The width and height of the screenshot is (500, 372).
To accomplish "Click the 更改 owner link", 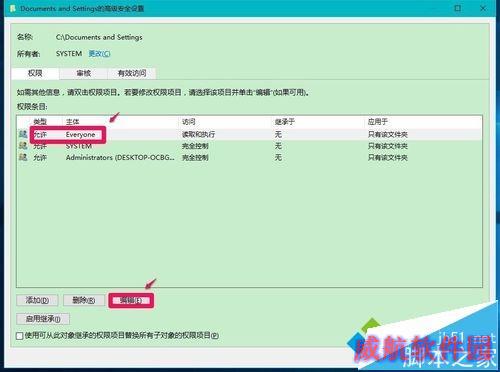I will click(x=99, y=54).
